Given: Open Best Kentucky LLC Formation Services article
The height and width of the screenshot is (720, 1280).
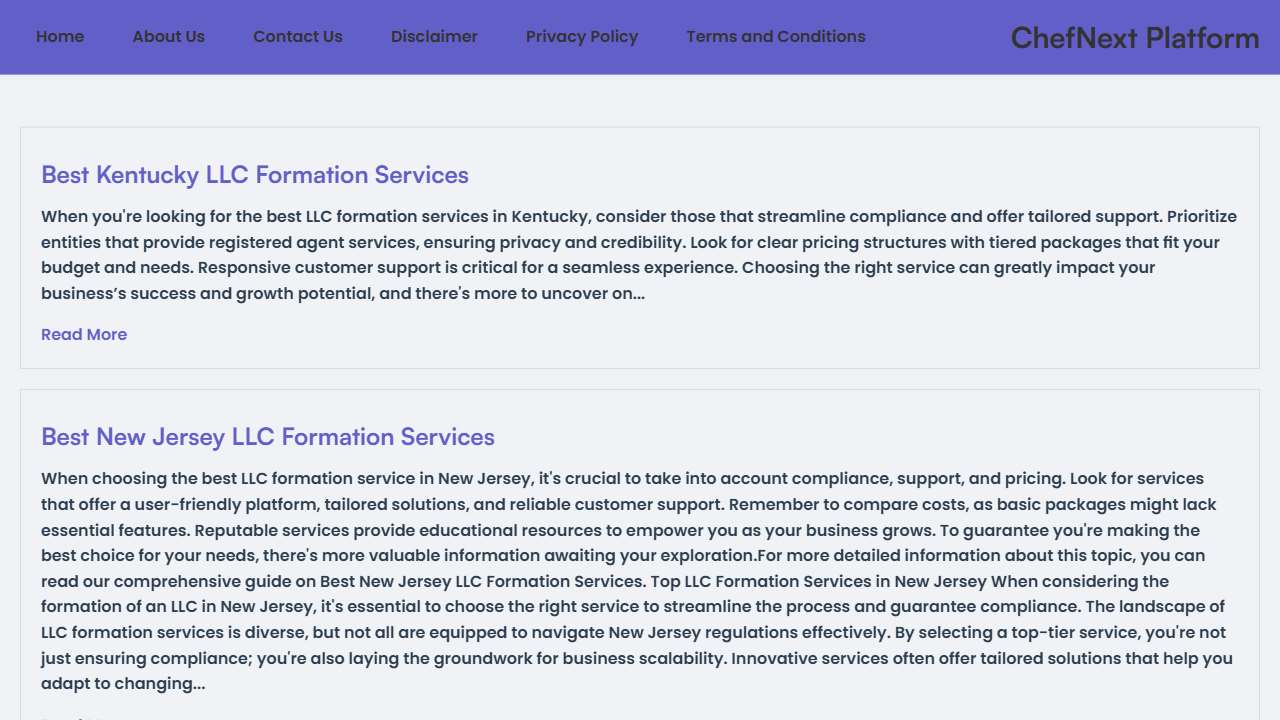Looking at the screenshot, I should point(255,175).
